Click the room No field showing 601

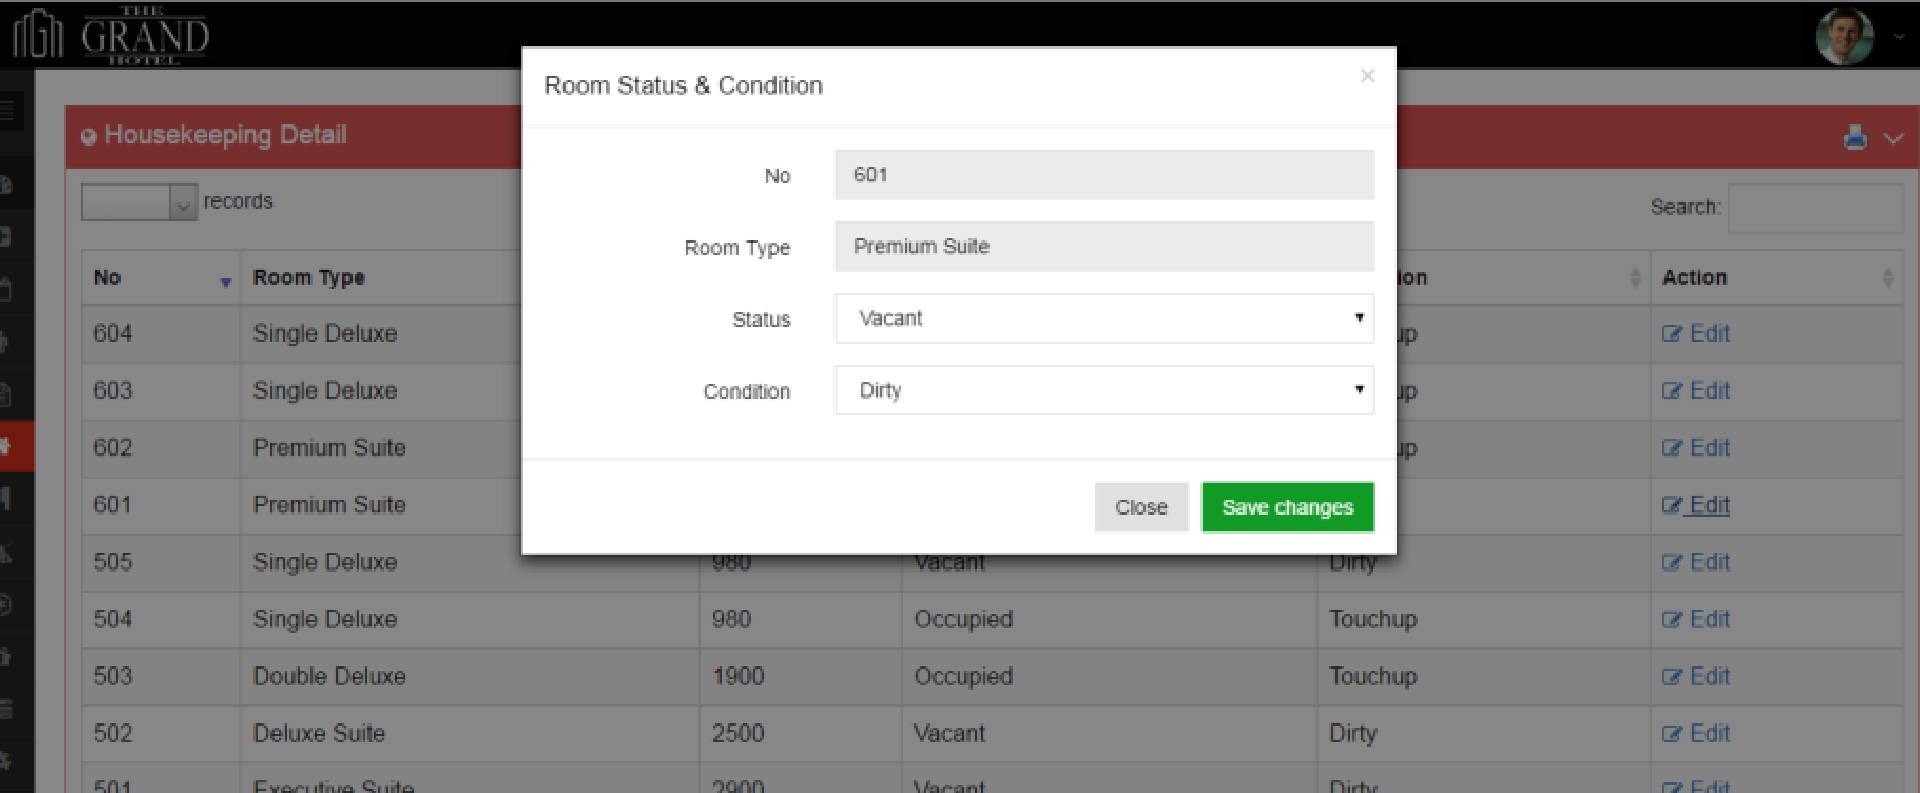point(1104,175)
